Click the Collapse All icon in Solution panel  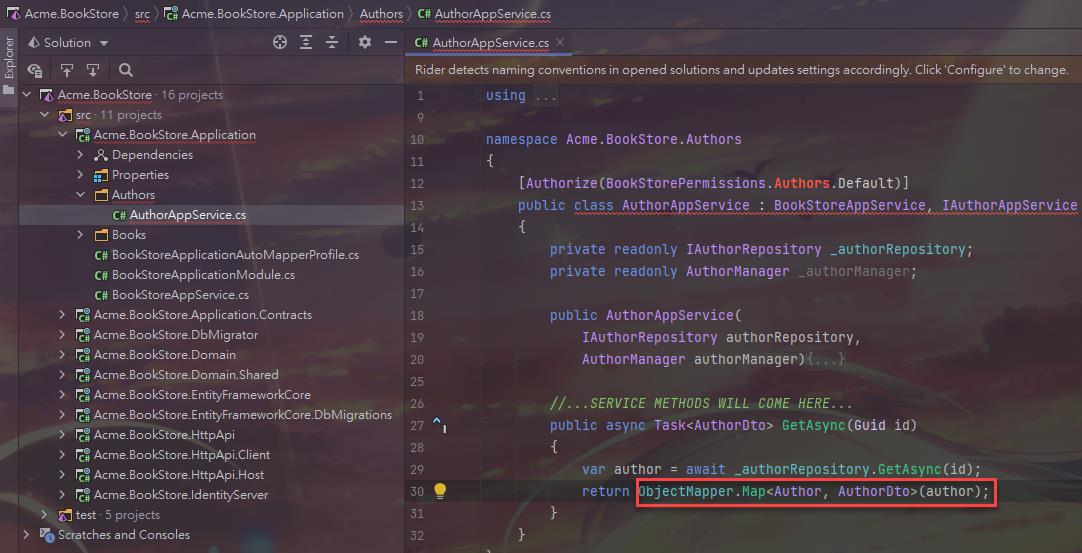click(331, 43)
